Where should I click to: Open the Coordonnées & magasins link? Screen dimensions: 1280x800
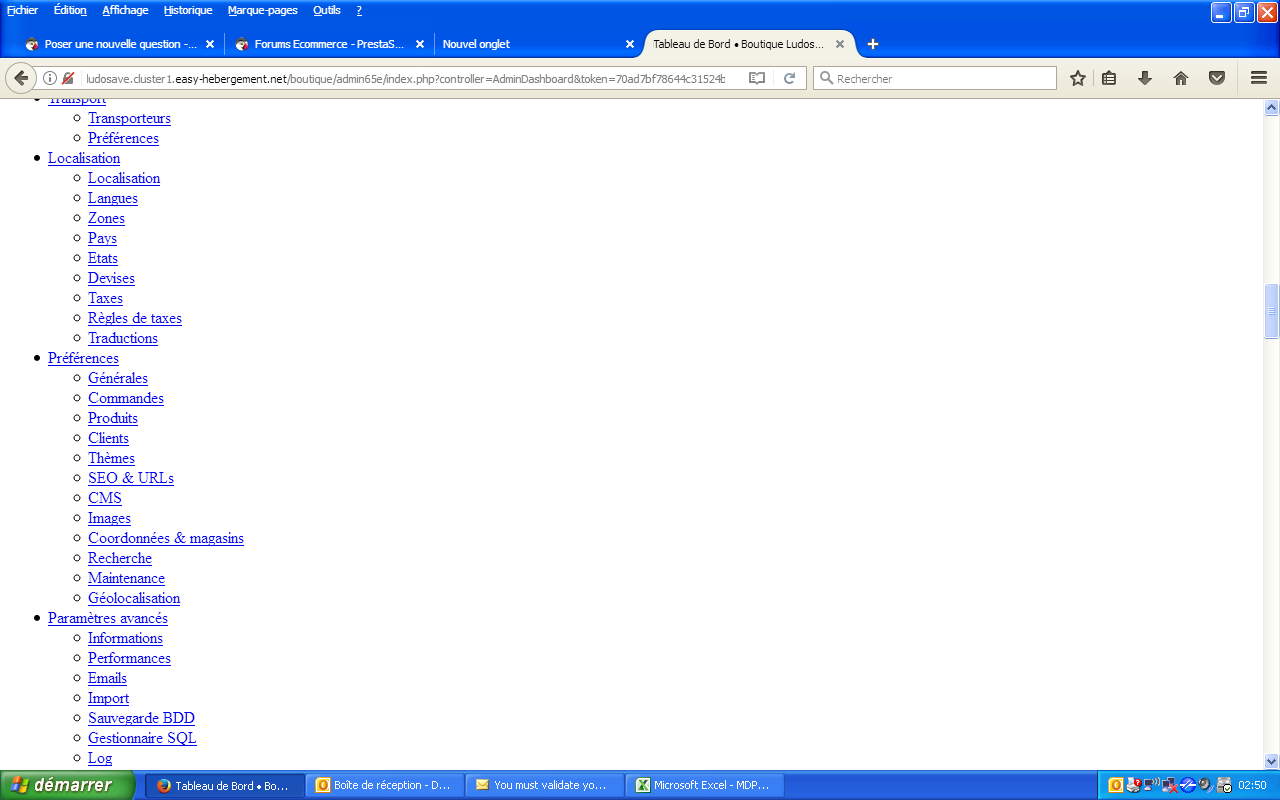click(x=166, y=538)
